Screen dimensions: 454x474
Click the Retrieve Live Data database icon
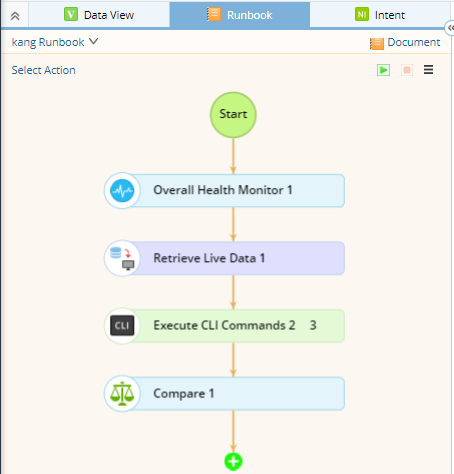122,258
